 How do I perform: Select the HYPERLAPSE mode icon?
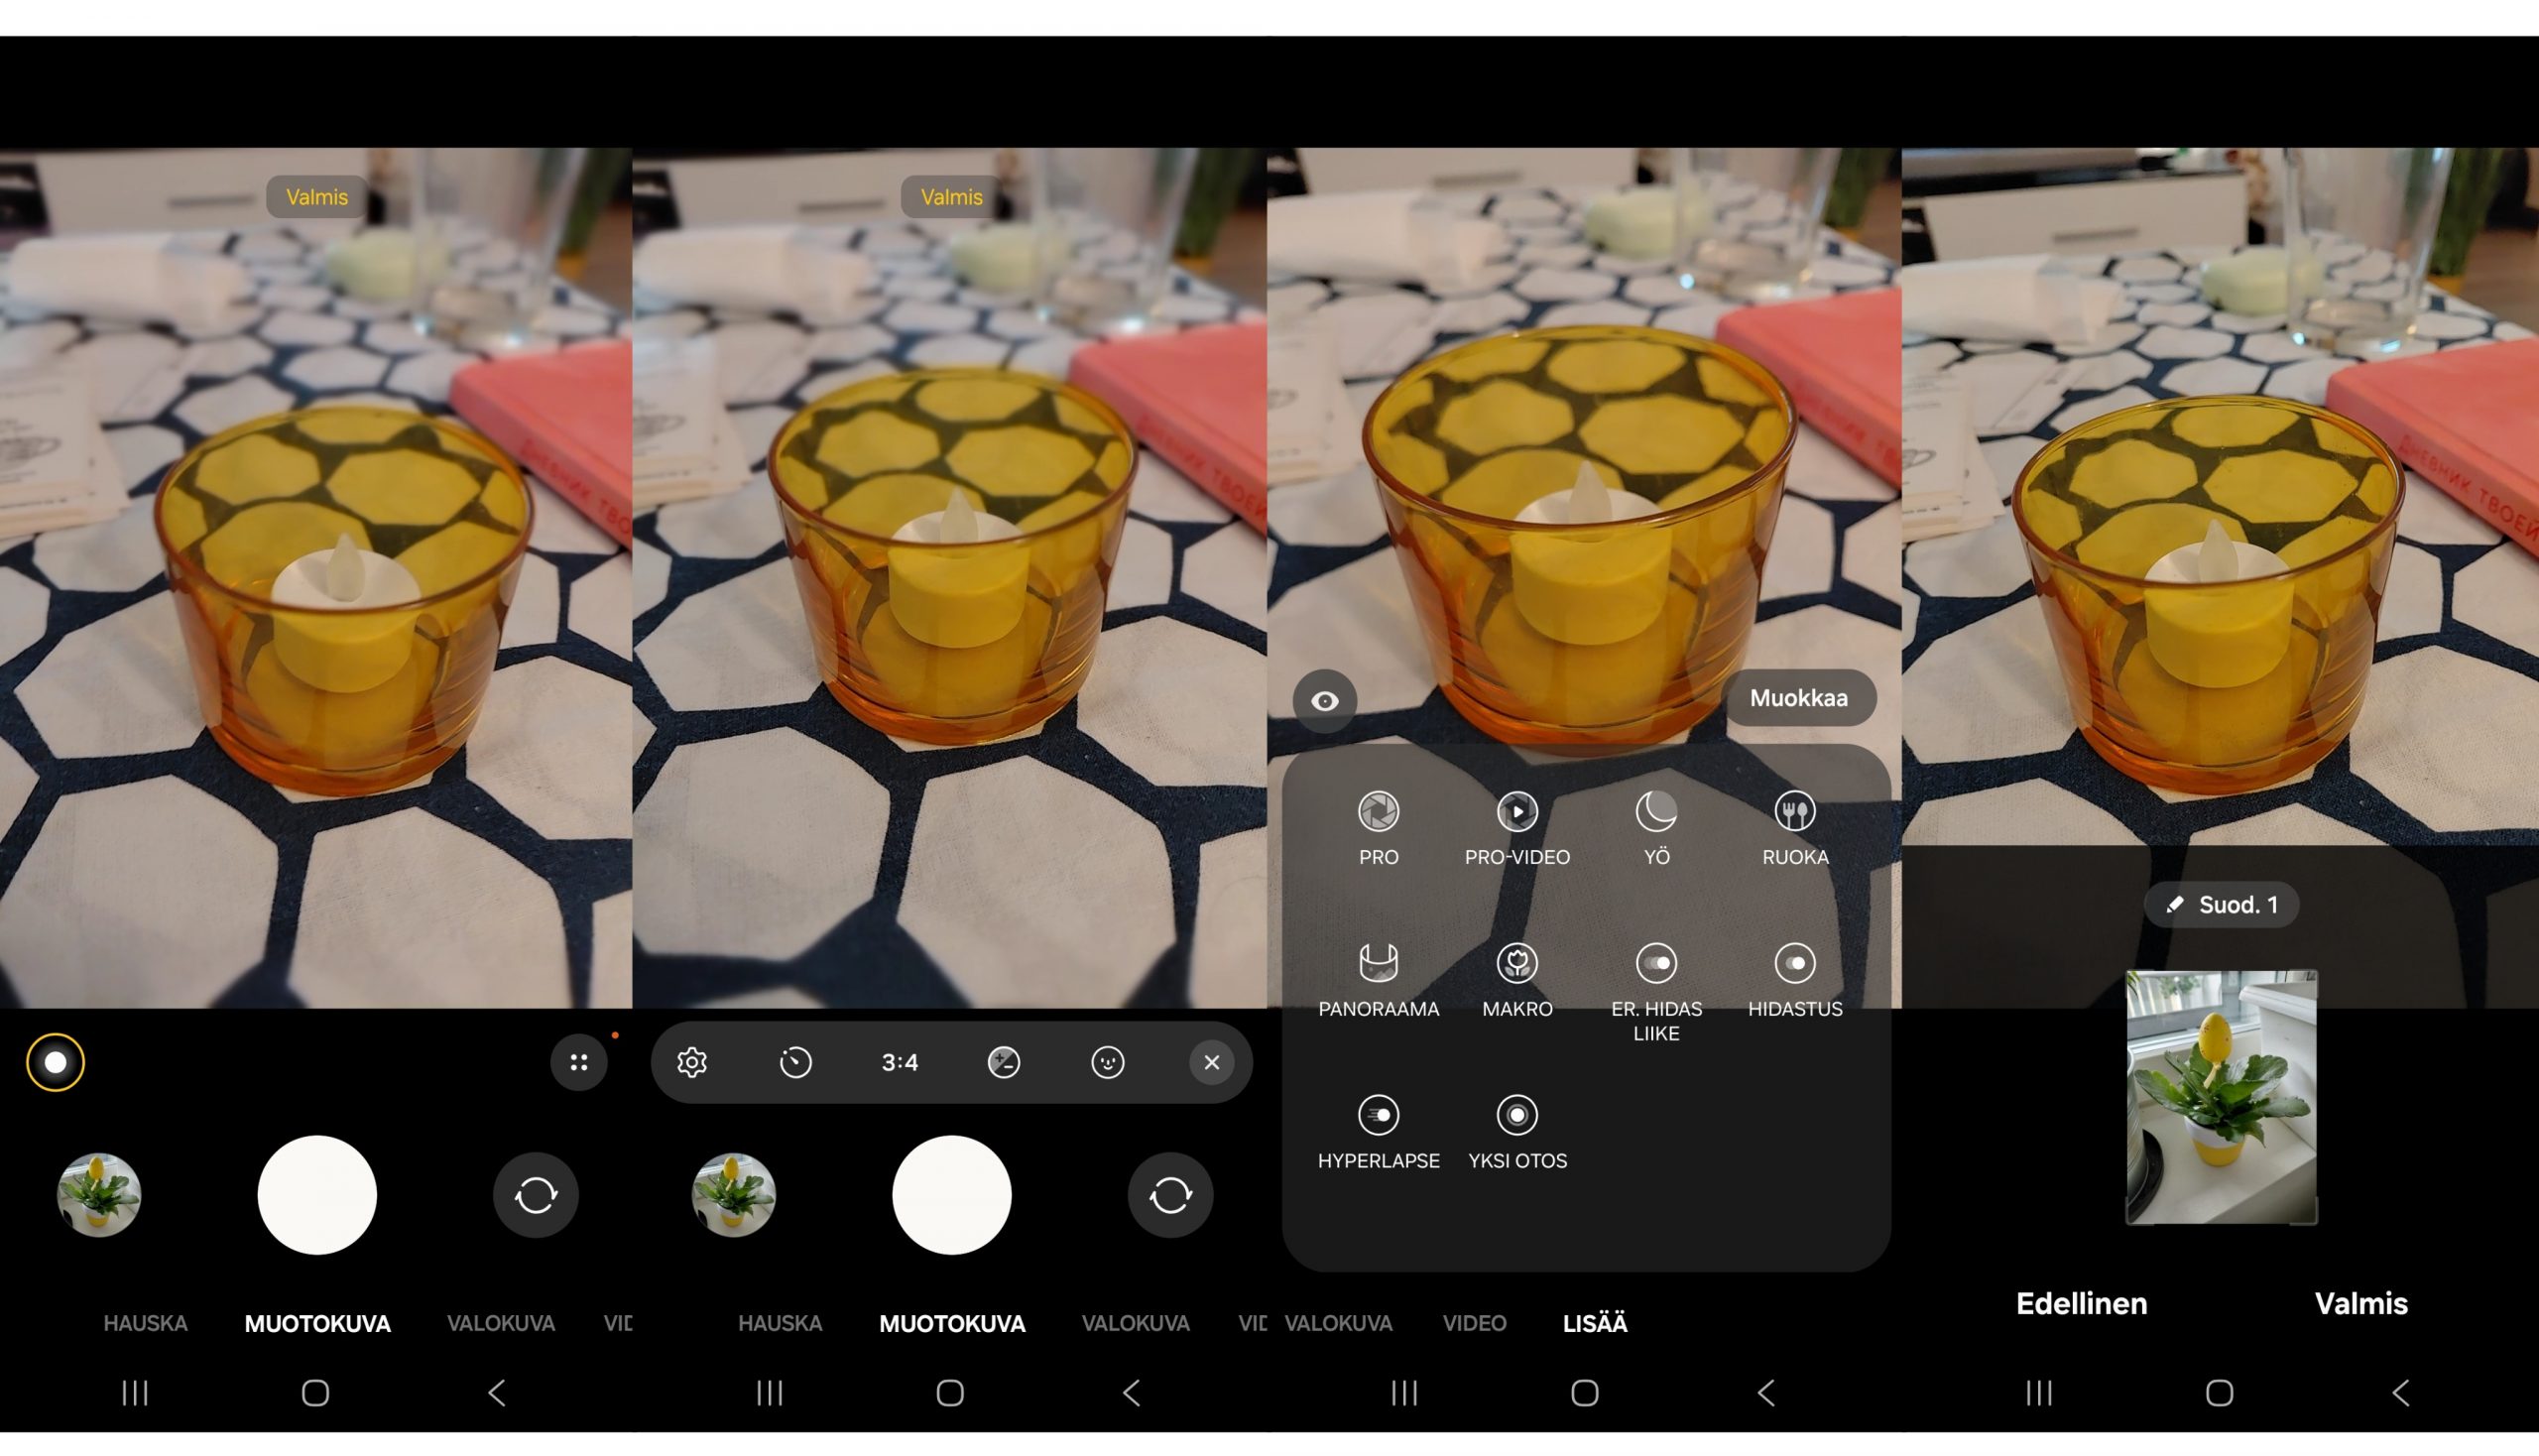pyautogui.click(x=1378, y=1116)
